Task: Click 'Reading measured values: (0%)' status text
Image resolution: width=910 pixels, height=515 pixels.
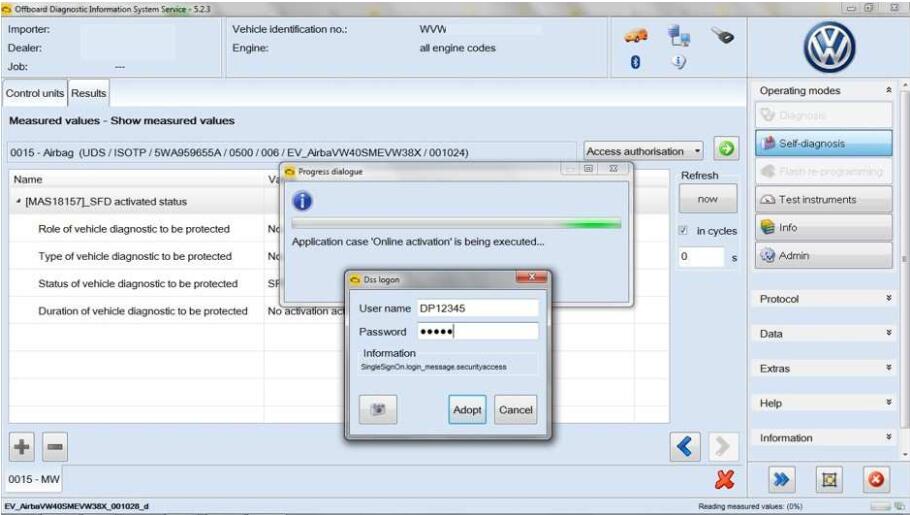Action: tap(750, 506)
